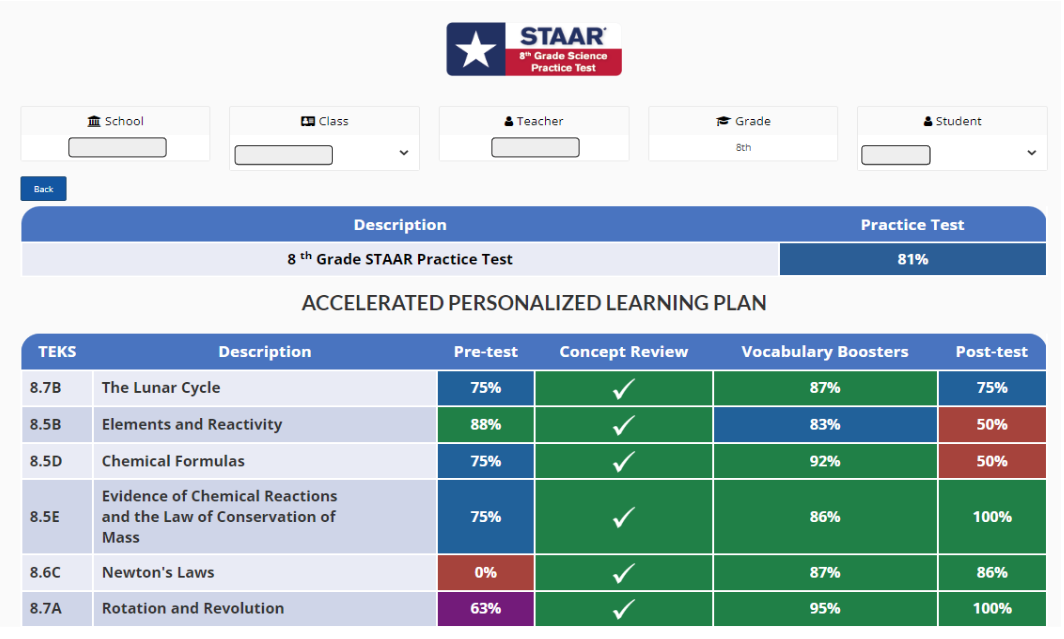Select the Post-test column header

[991, 352]
